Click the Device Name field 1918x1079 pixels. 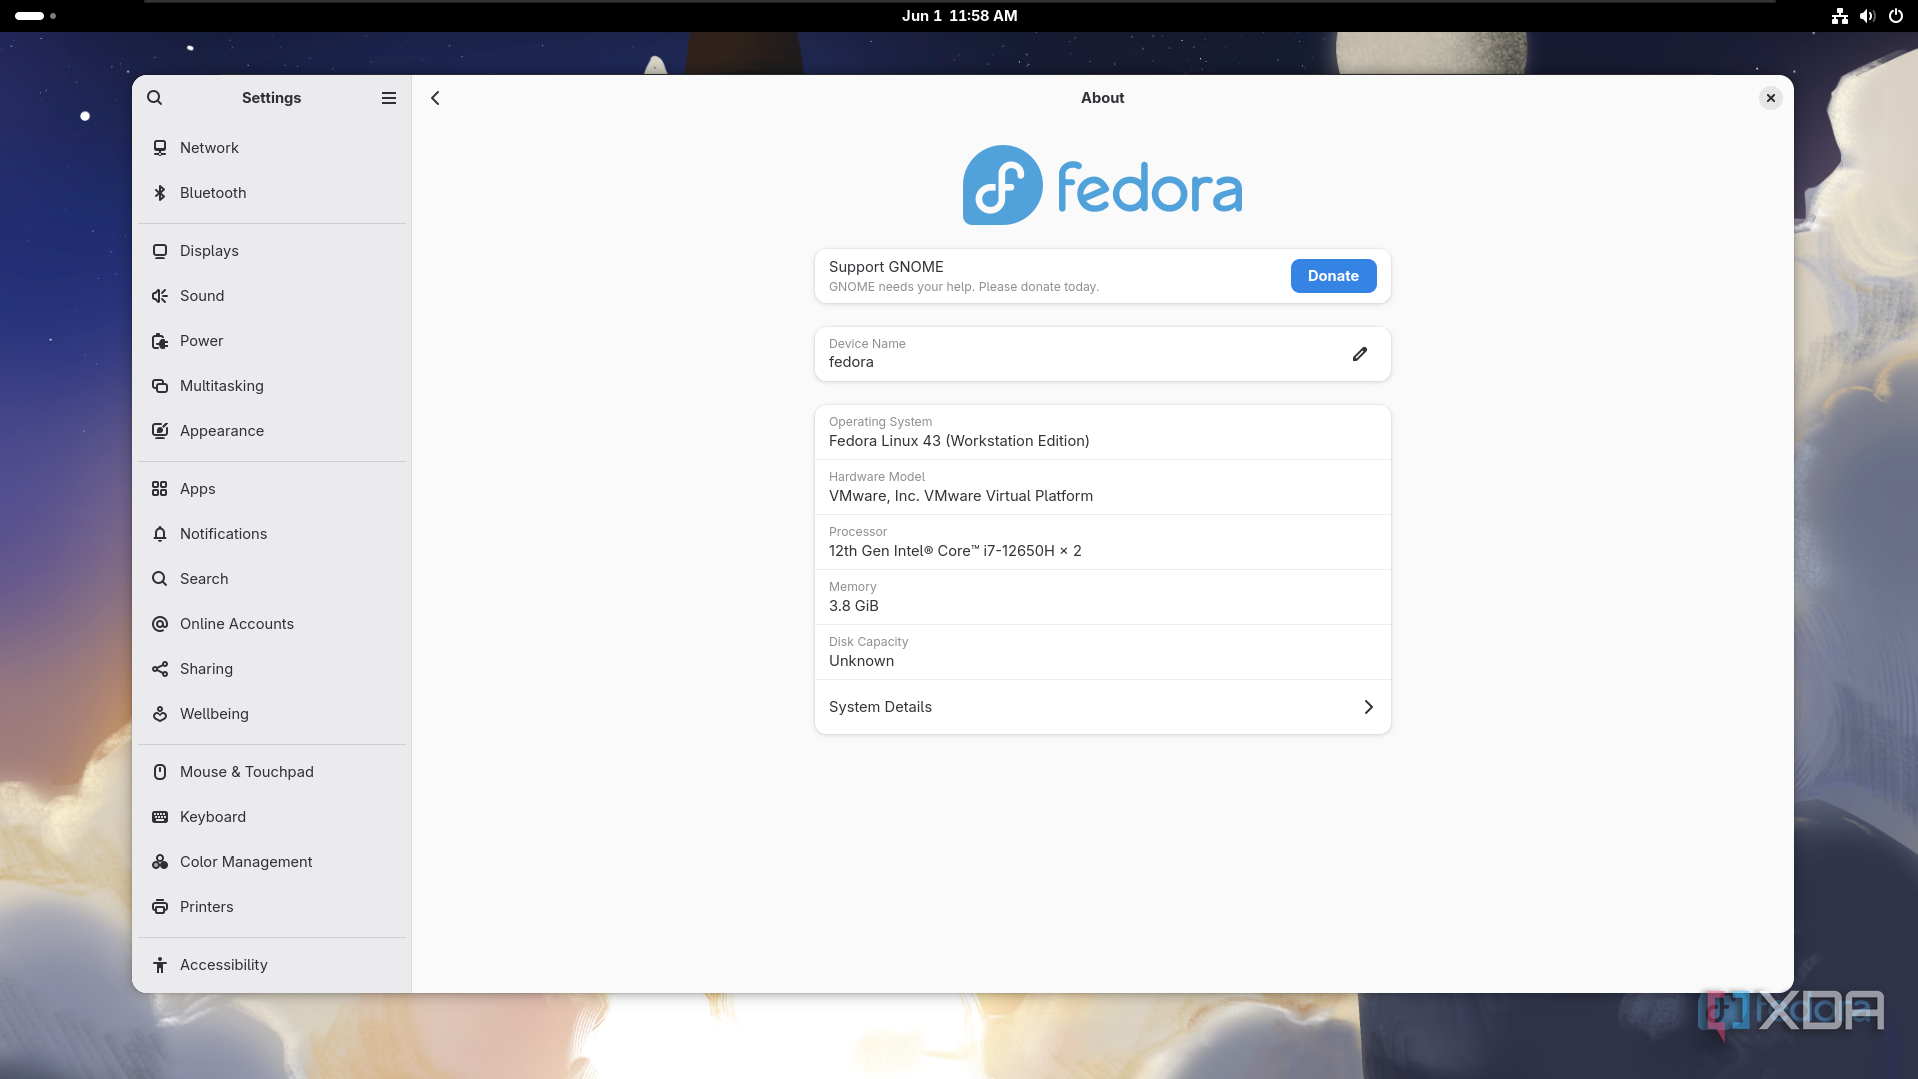[x=1102, y=354]
